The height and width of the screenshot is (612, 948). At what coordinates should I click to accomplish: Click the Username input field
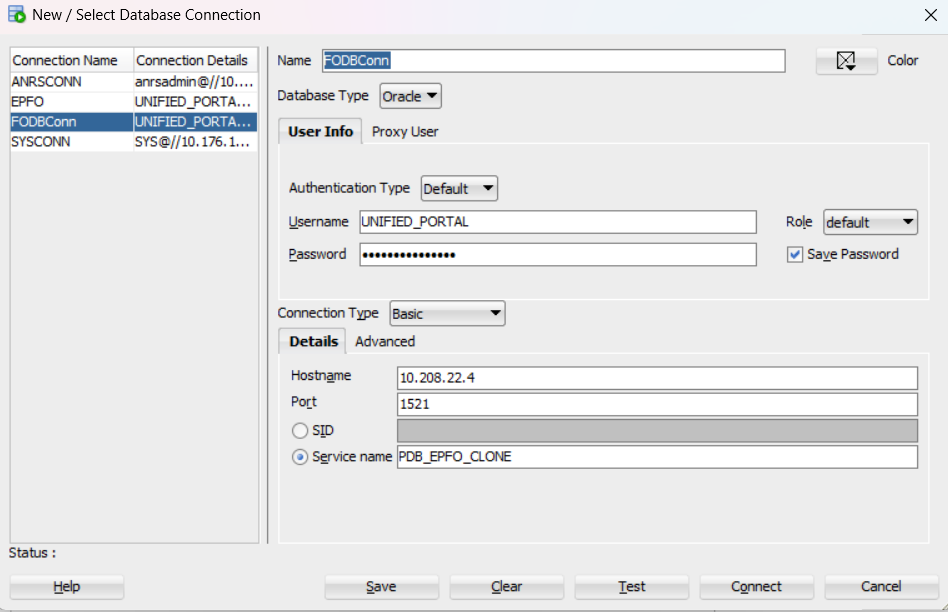pyautogui.click(x=557, y=222)
